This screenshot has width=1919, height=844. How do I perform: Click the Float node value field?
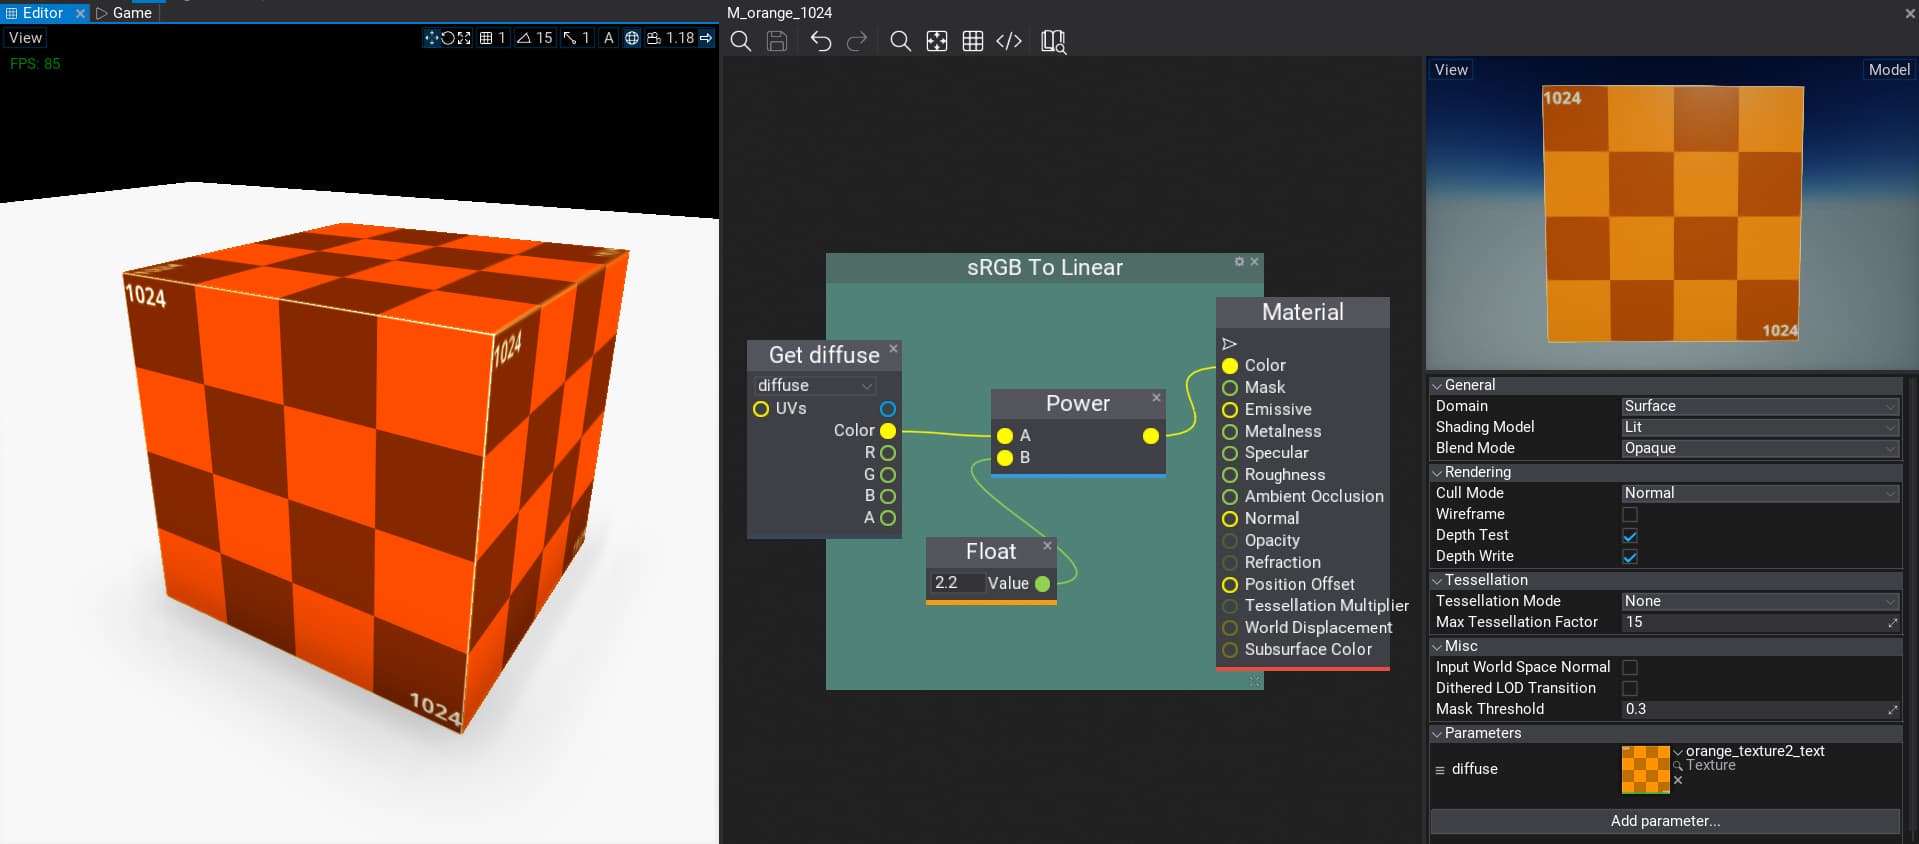click(955, 583)
